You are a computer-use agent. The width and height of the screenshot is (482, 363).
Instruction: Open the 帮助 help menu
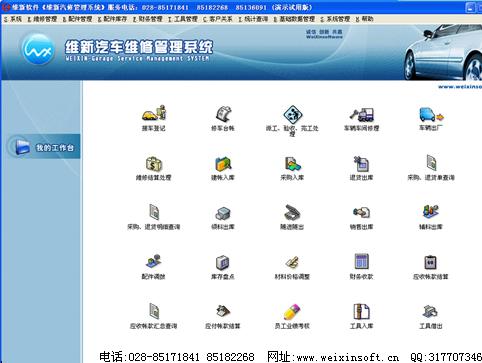[x=364, y=19]
